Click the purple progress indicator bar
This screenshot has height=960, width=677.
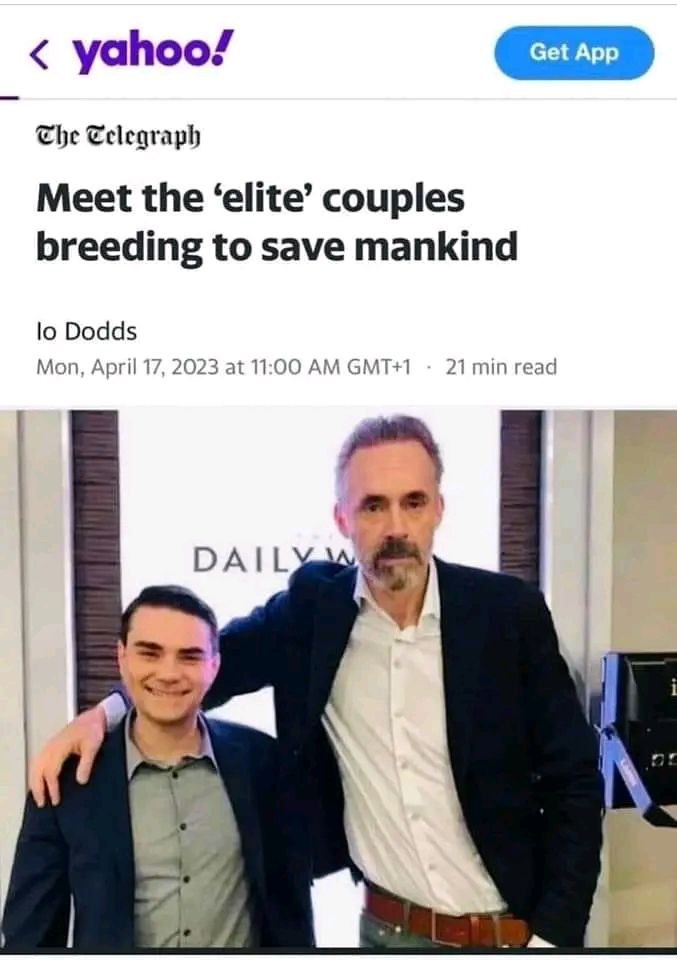click(9, 97)
